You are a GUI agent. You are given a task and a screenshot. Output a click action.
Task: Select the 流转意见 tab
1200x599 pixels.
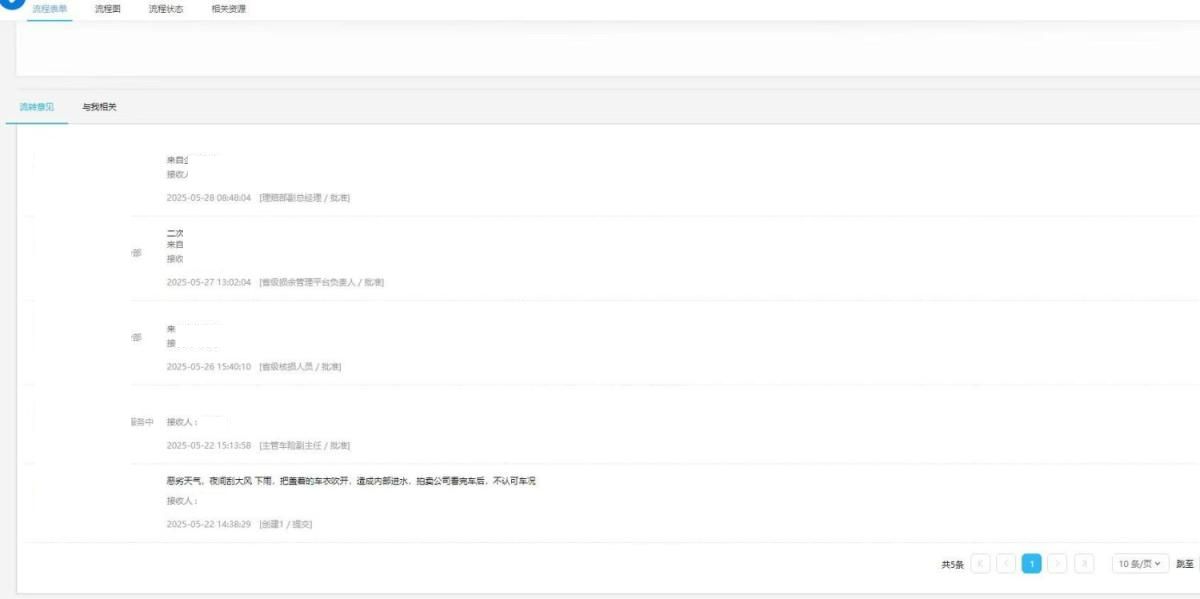[37, 107]
